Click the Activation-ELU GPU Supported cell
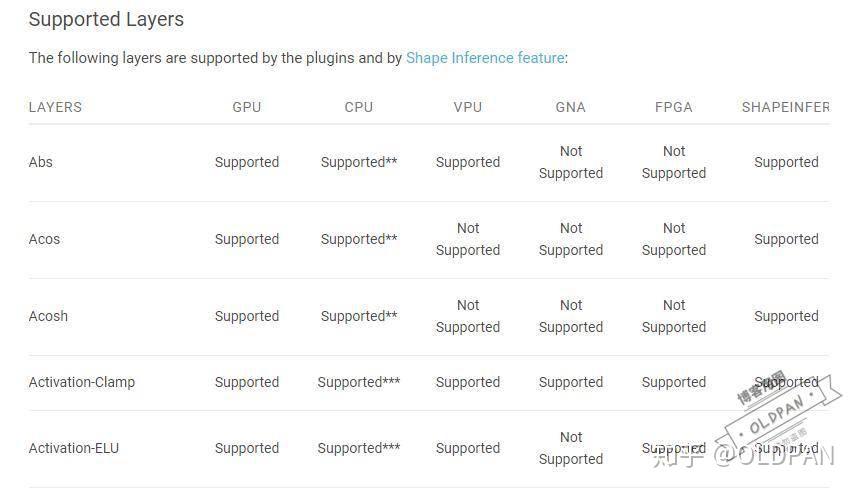The width and height of the screenshot is (857, 490). tap(247, 448)
